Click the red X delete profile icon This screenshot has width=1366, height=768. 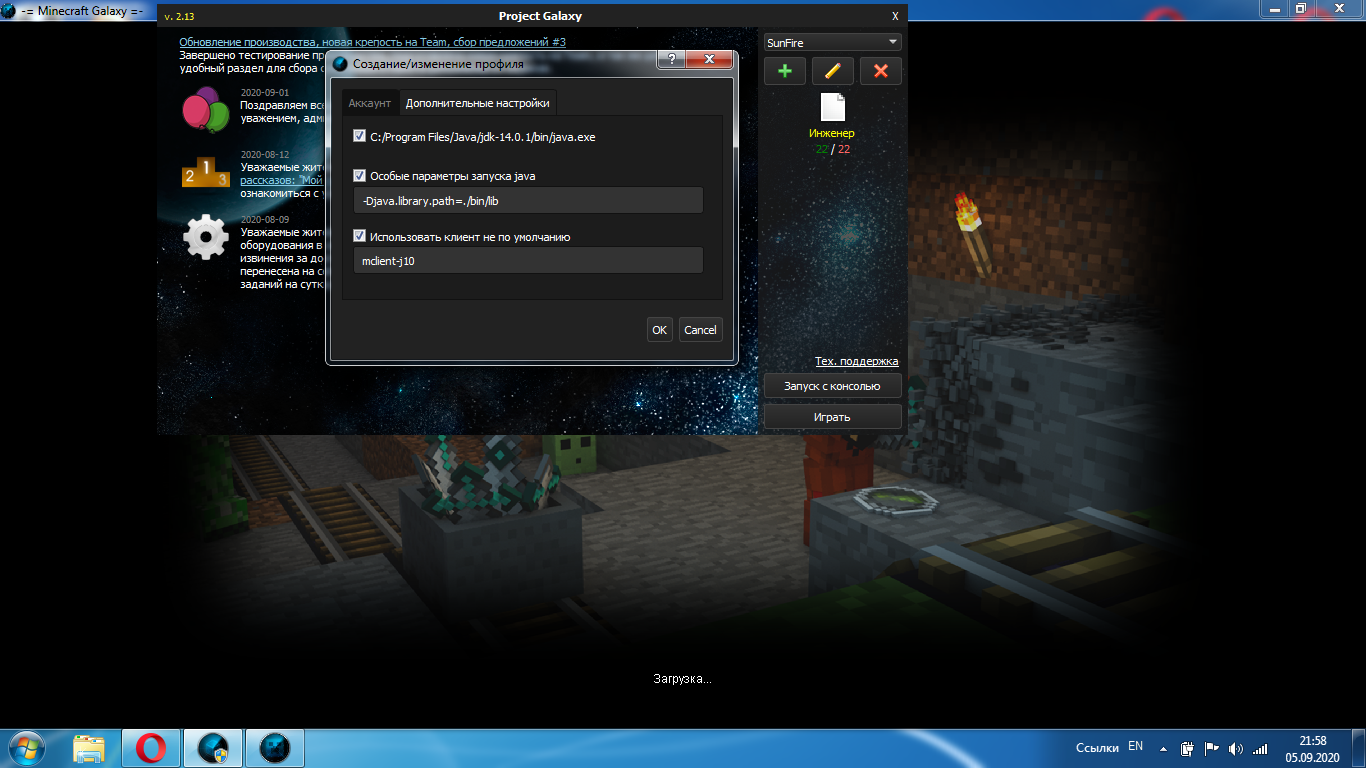click(880, 71)
